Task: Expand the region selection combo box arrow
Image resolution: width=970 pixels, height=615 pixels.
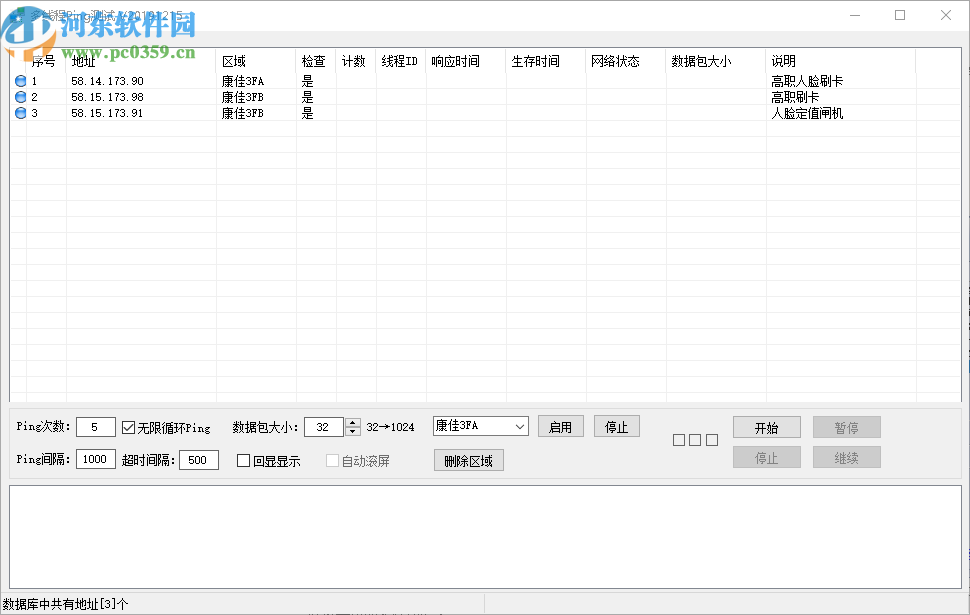Action: click(x=520, y=425)
